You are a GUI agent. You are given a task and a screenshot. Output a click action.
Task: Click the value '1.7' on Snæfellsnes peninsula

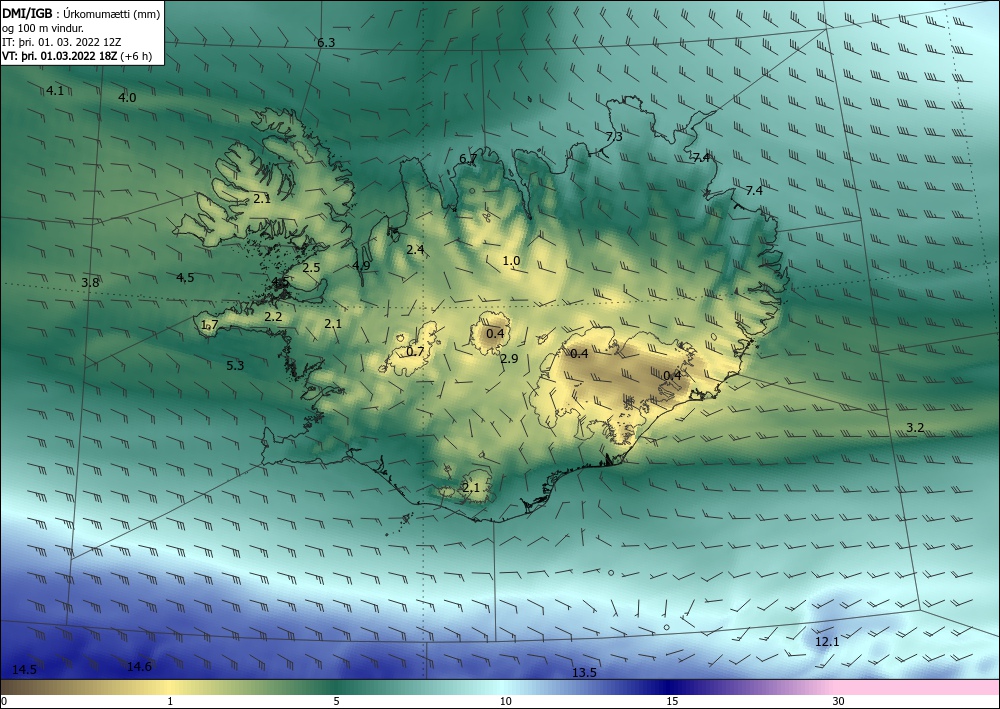click(210, 325)
